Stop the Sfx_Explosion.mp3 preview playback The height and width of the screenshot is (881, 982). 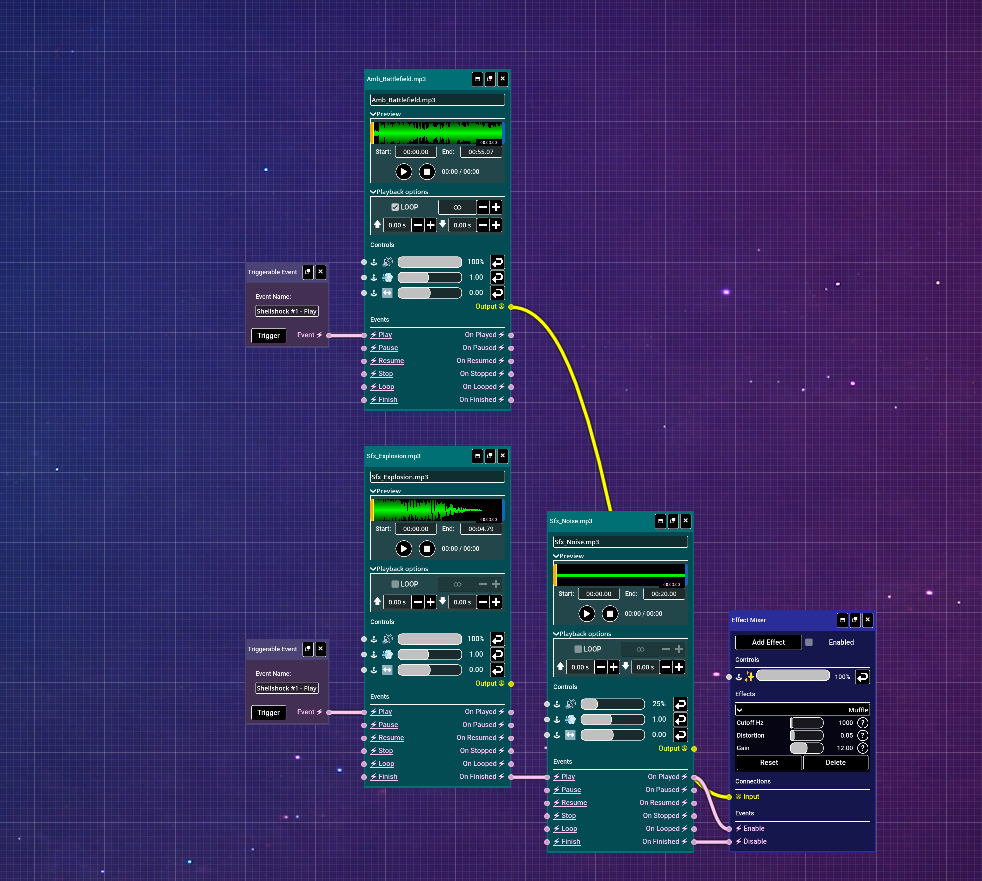[426, 548]
